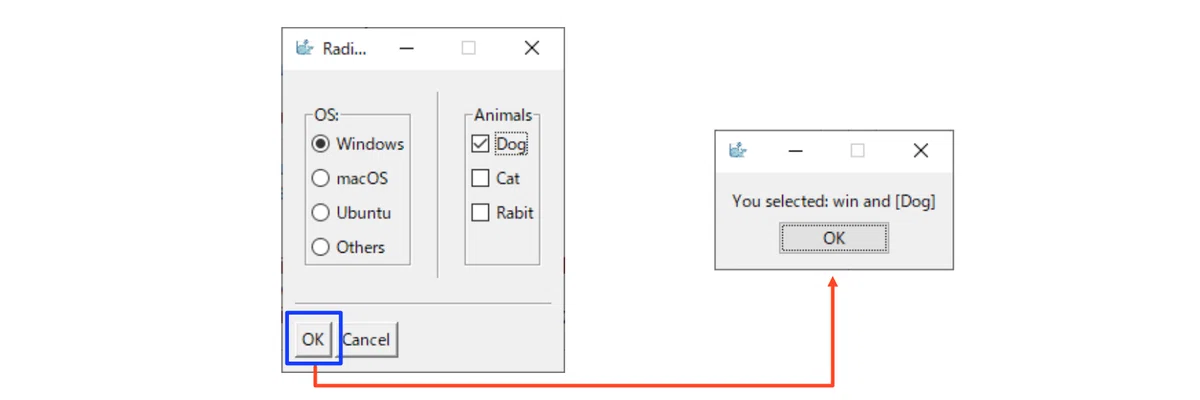Confirm the 'You selected' message with OK

click(834, 238)
